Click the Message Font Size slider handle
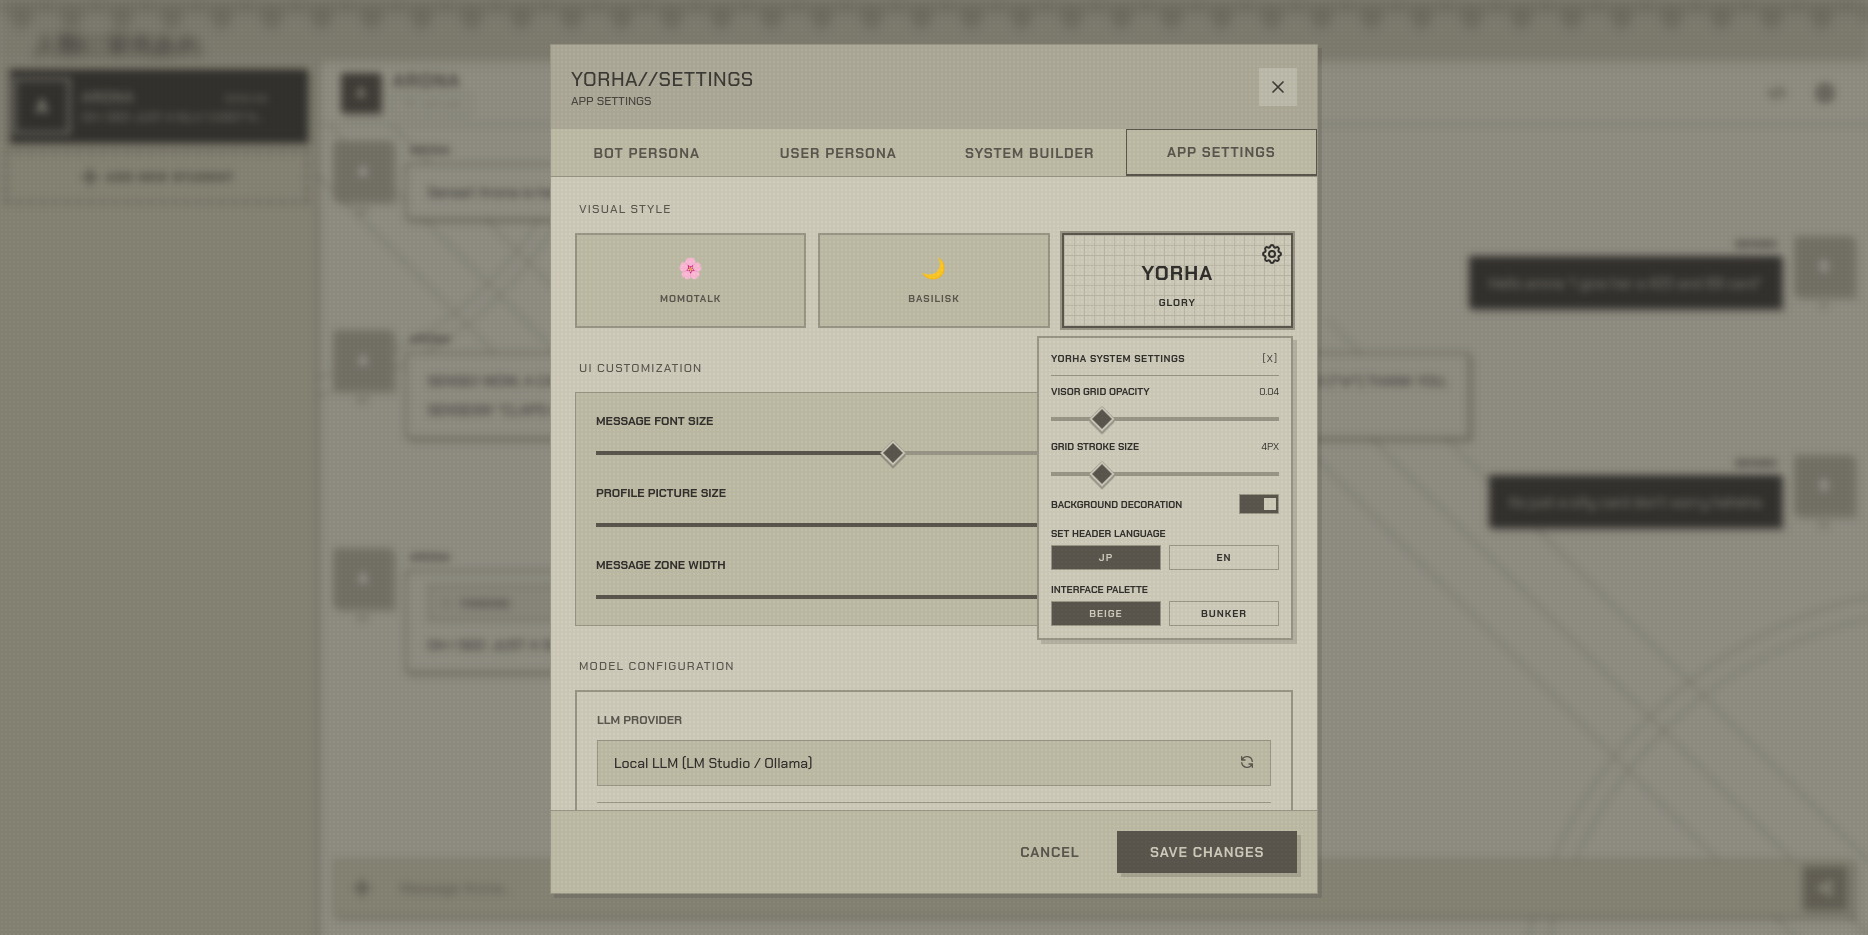This screenshot has width=1868, height=935. pos(893,453)
